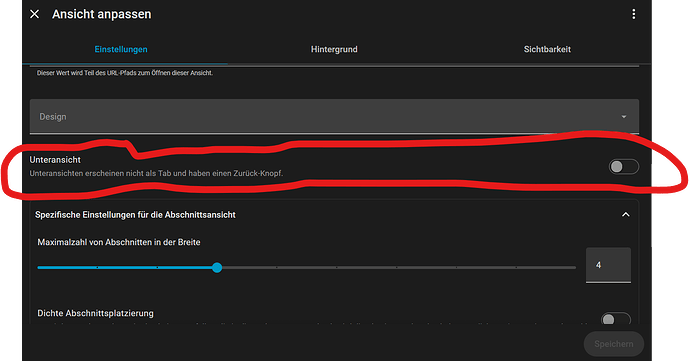Open the three-dot overflow menu
The height and width of the screenshot is (361, 690).
(634, 14)
